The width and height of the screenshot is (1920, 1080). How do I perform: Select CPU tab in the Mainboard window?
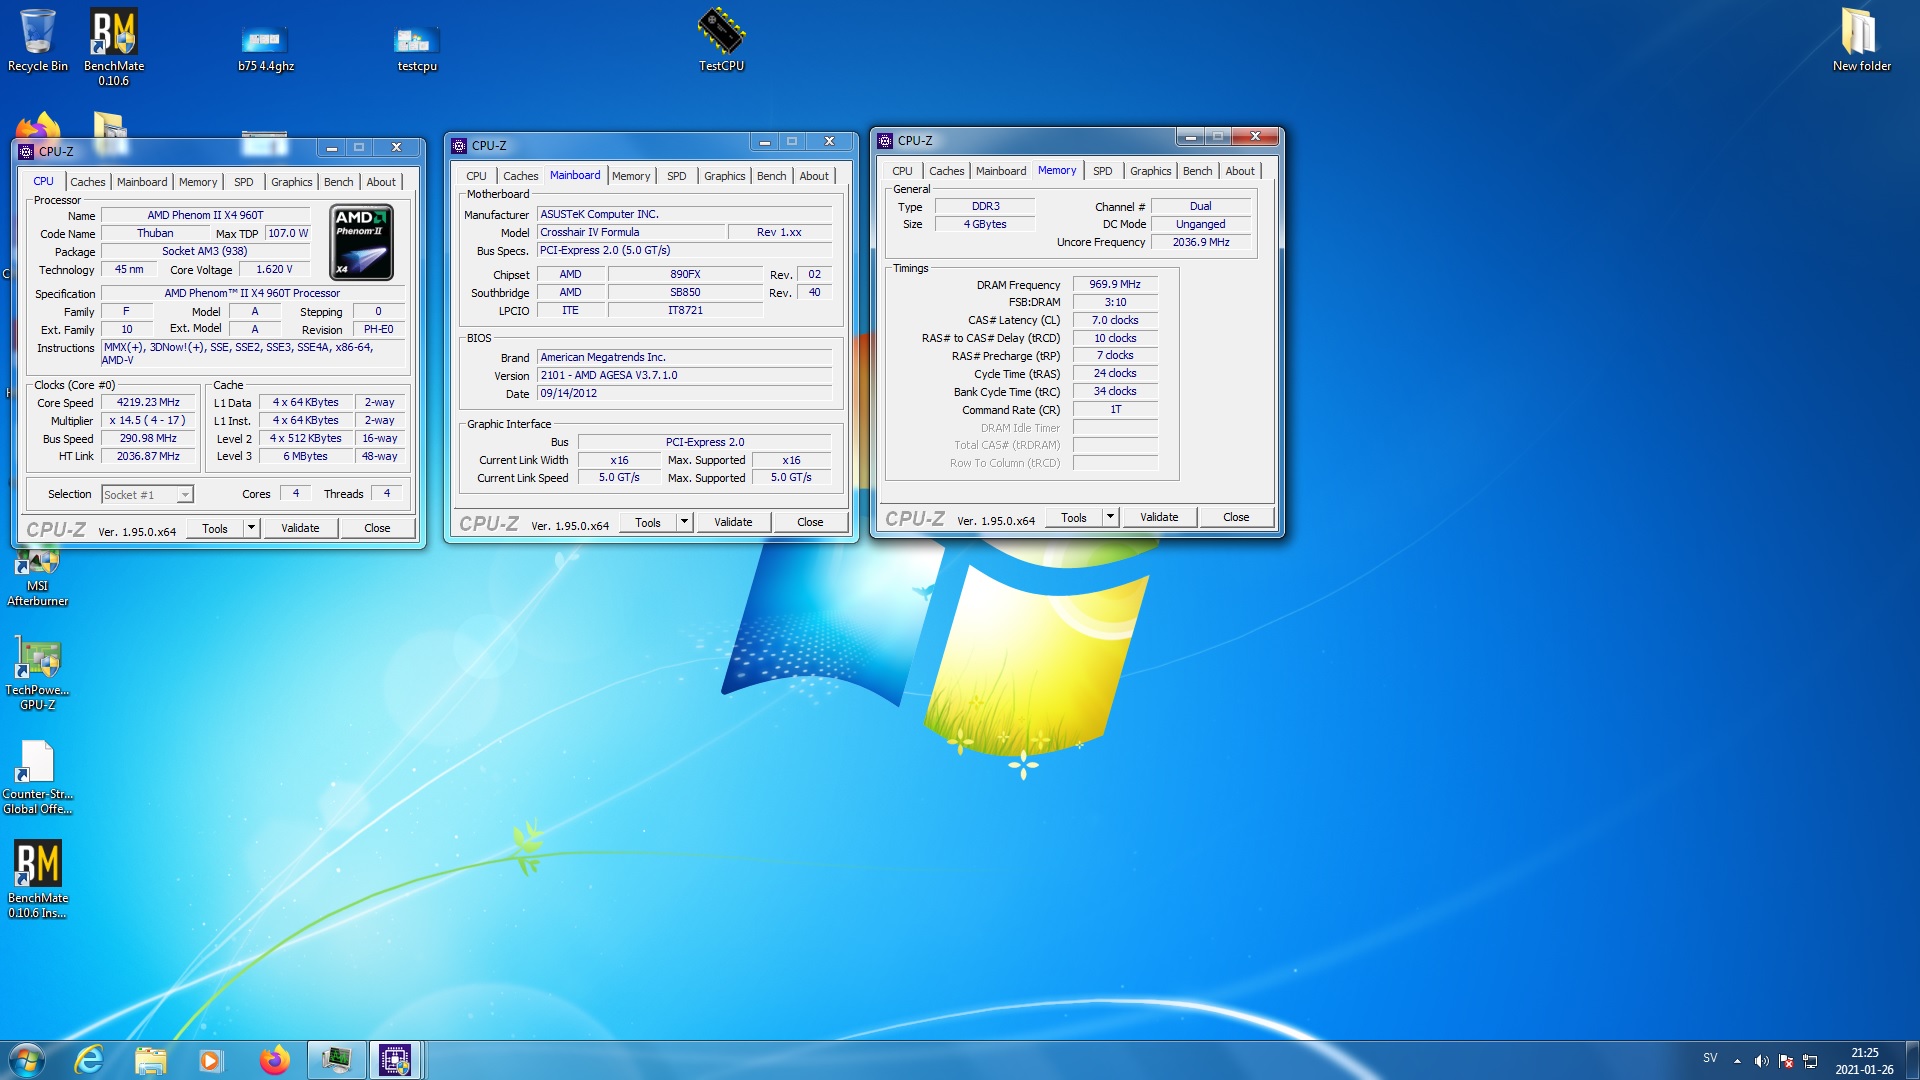[476, 176]
